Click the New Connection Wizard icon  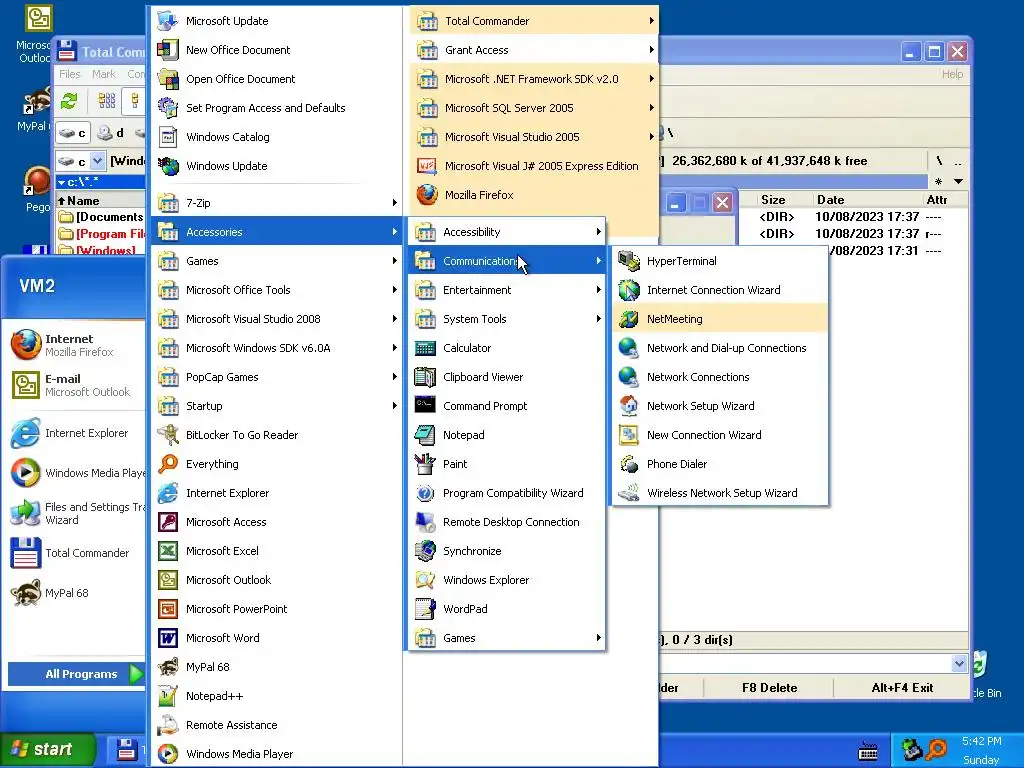[x=628, y=435]
